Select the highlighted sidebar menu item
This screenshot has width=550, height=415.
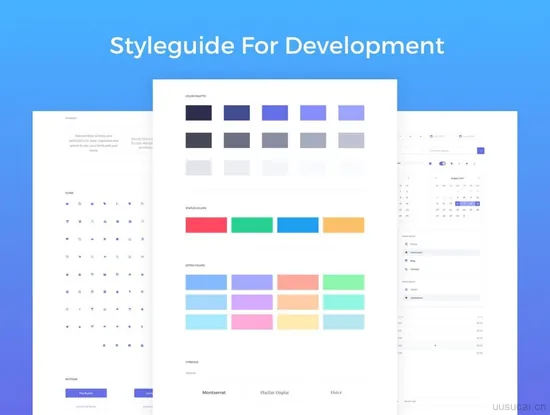click(x=441, y=252)
